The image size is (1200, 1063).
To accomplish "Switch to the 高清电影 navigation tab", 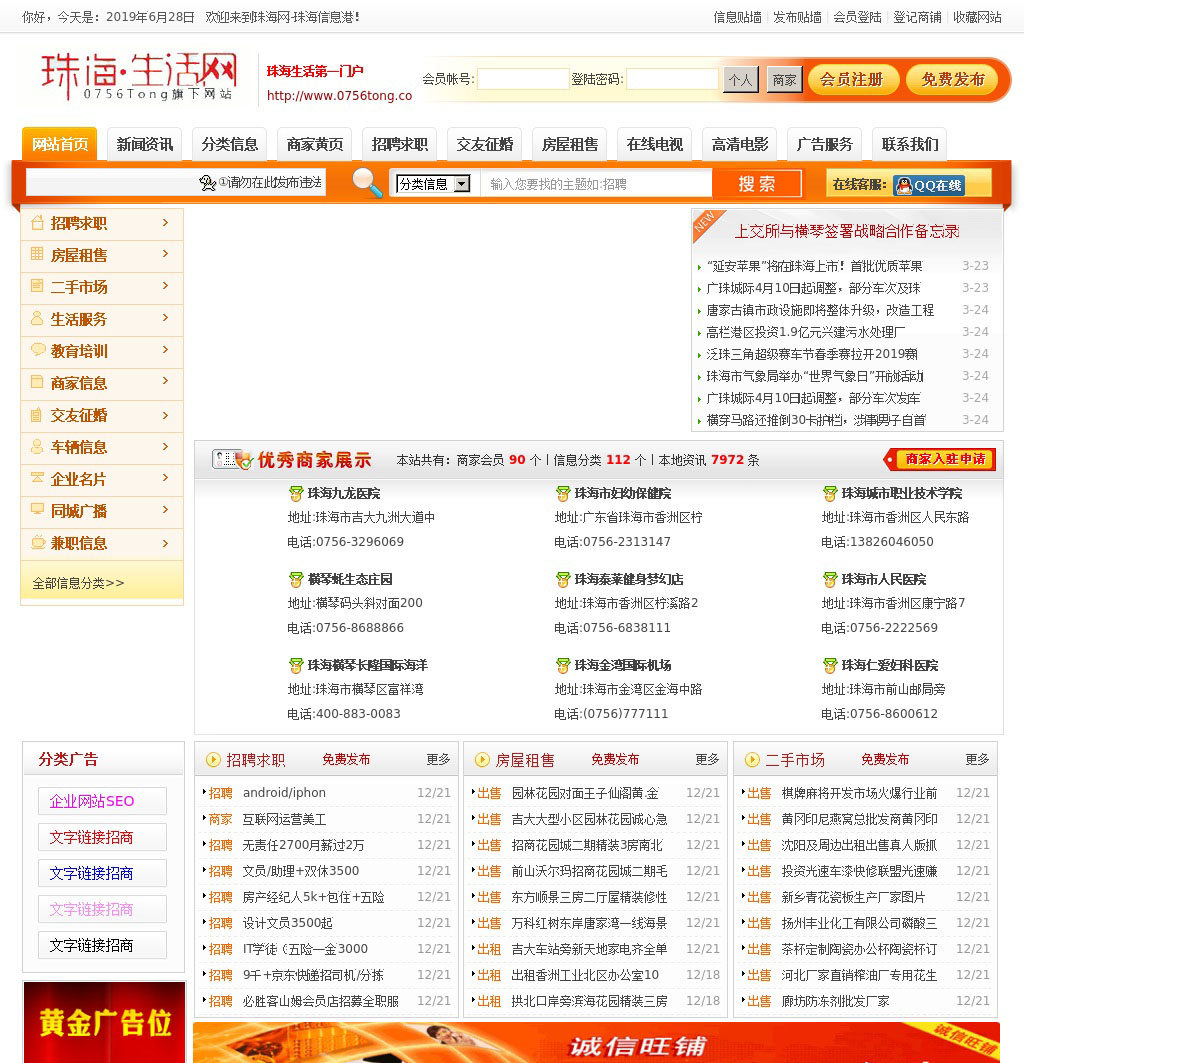I will (x=740, y=144).
